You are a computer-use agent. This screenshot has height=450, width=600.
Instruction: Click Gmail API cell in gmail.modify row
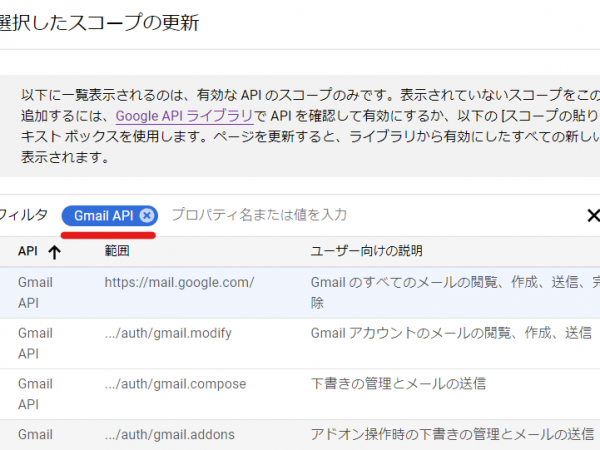pyautogui.click(x=35, y=343)
